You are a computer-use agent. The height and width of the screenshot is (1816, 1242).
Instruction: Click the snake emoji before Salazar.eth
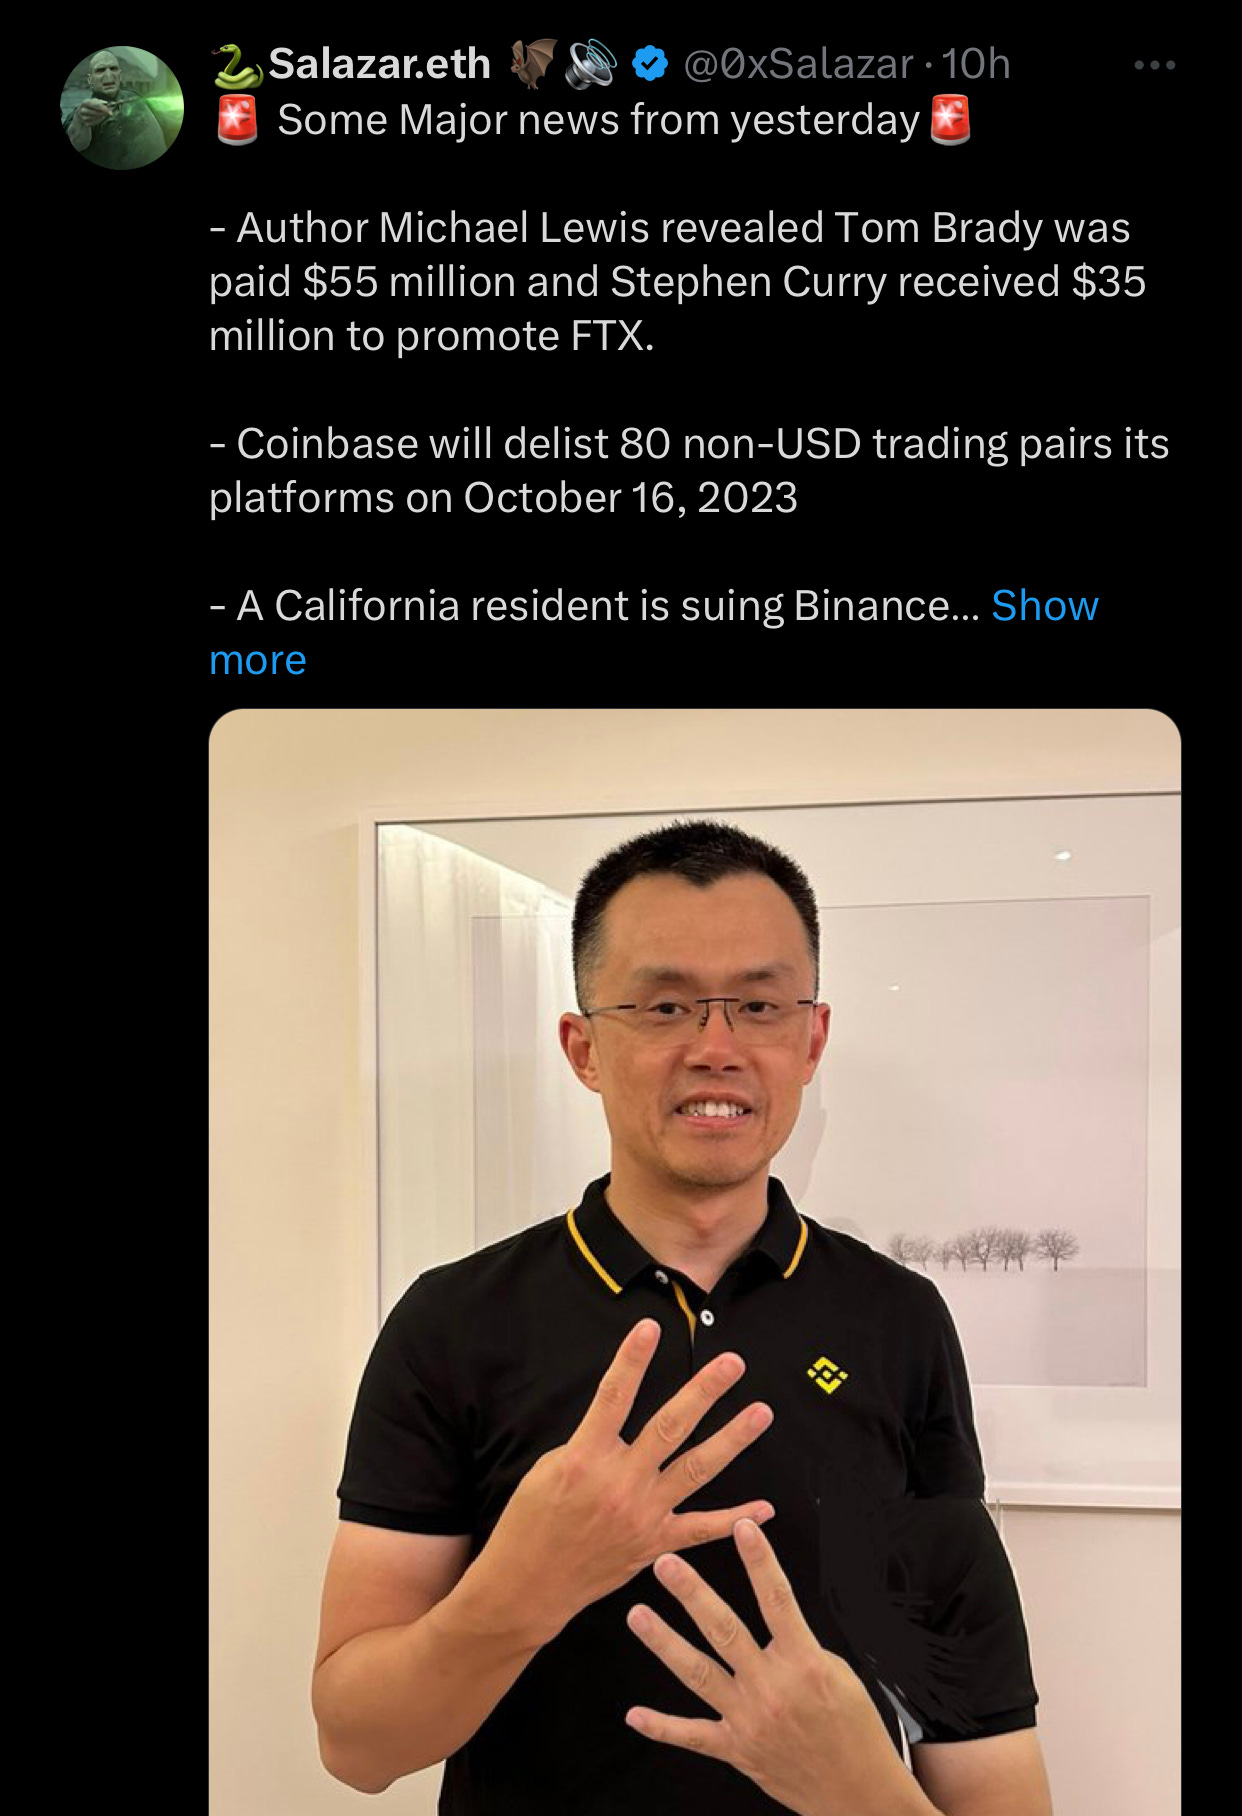(x=237, y=65)
